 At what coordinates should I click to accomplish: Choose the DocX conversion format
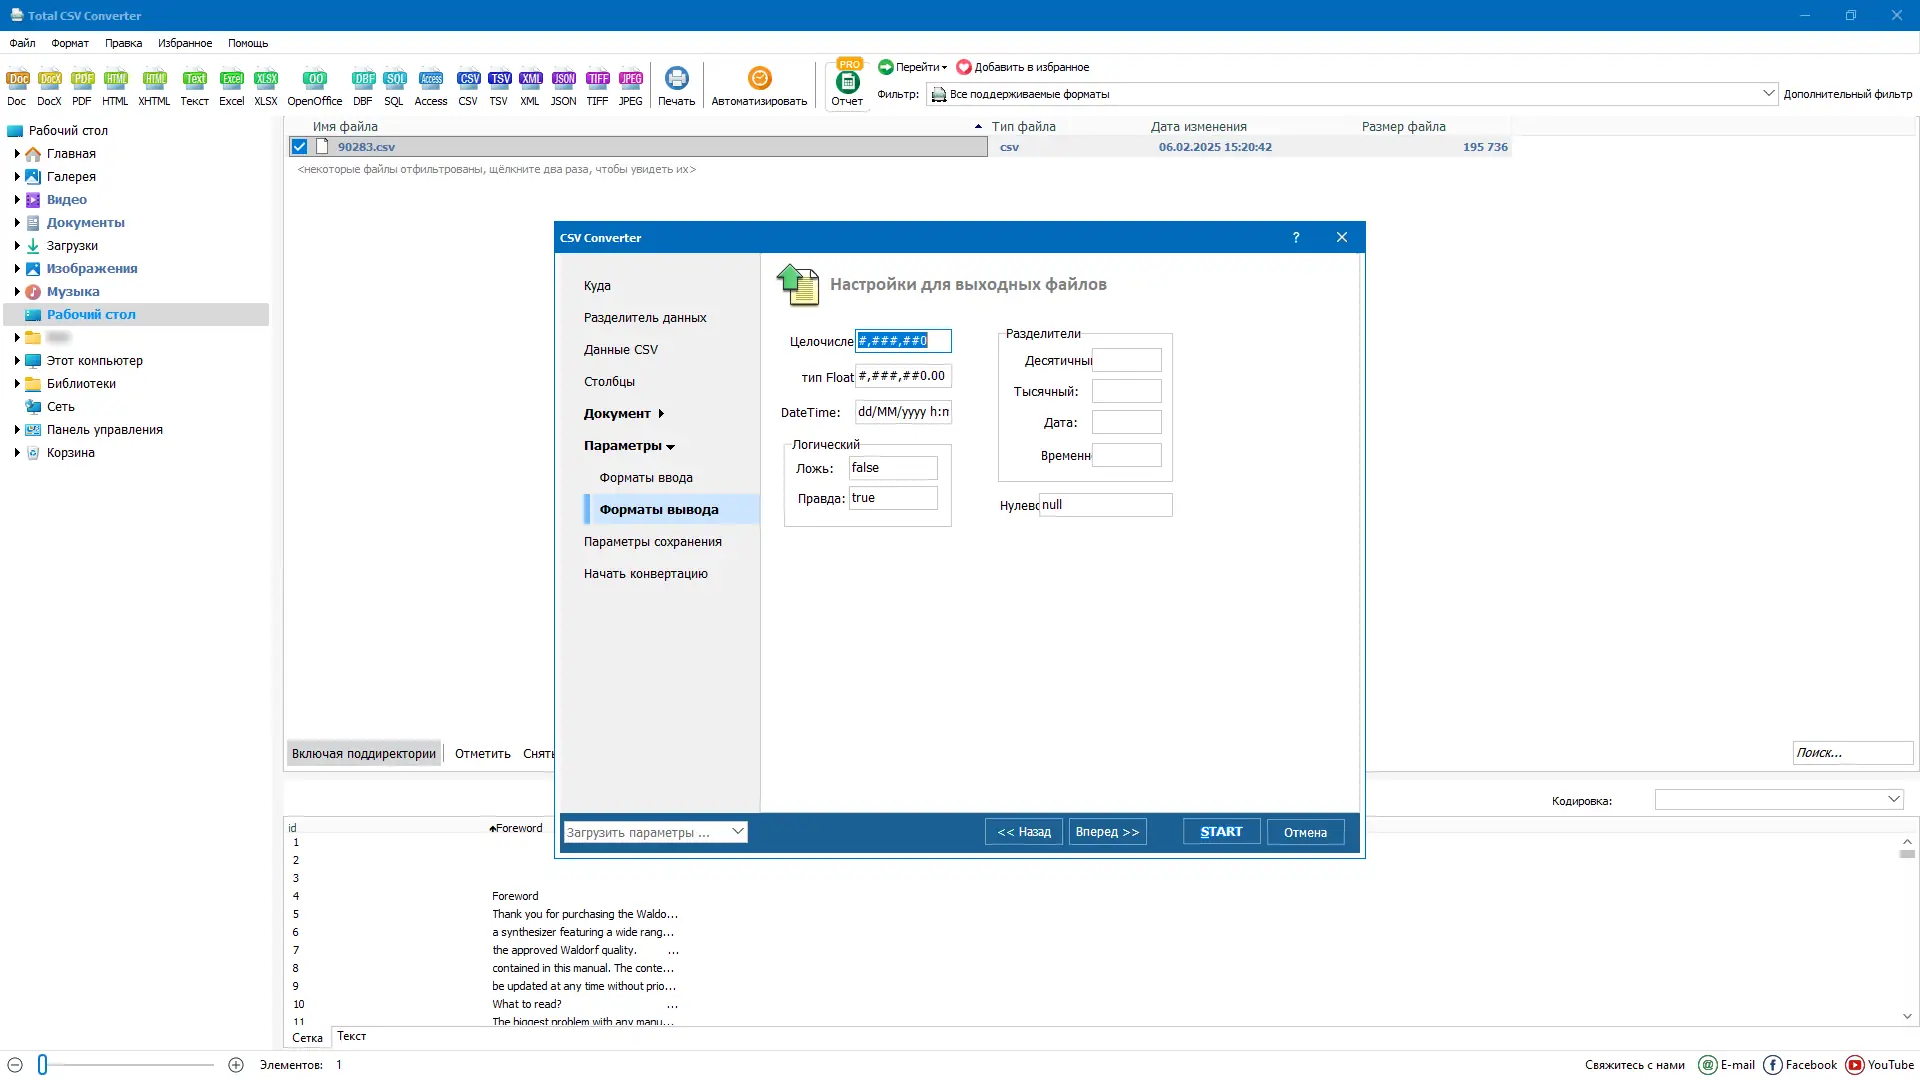coord(49,85)
